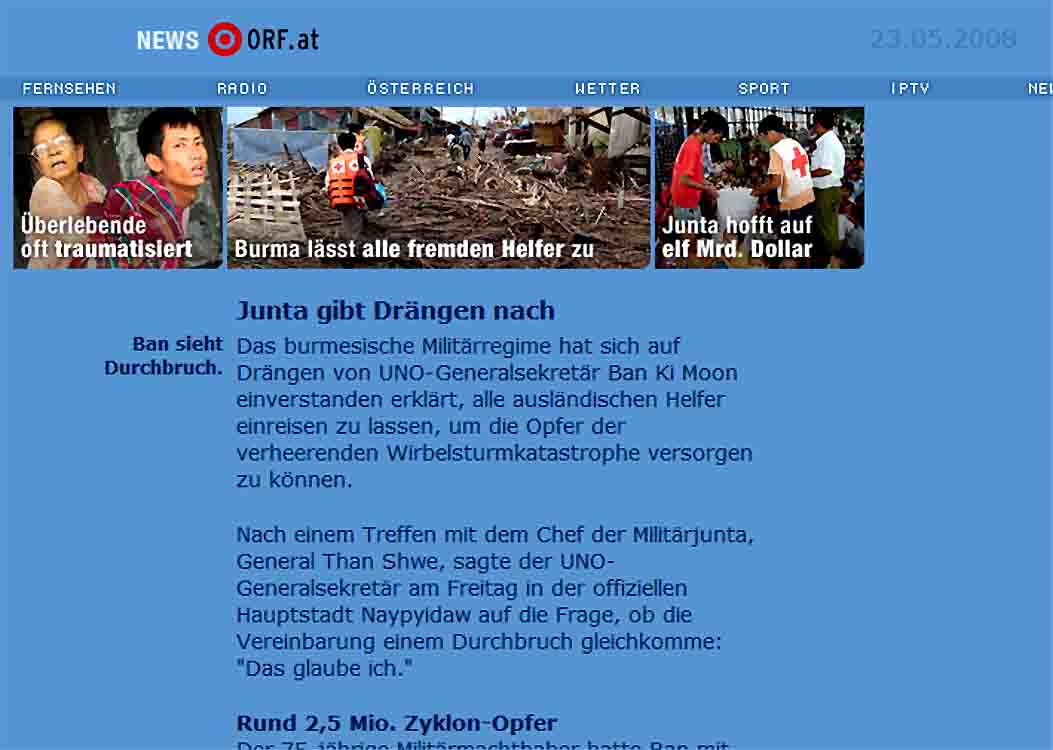
Task: Click the subheading 'Rund 2,5 Mio. Zyklon-Opfer'
Action: (x=396, y=722)
